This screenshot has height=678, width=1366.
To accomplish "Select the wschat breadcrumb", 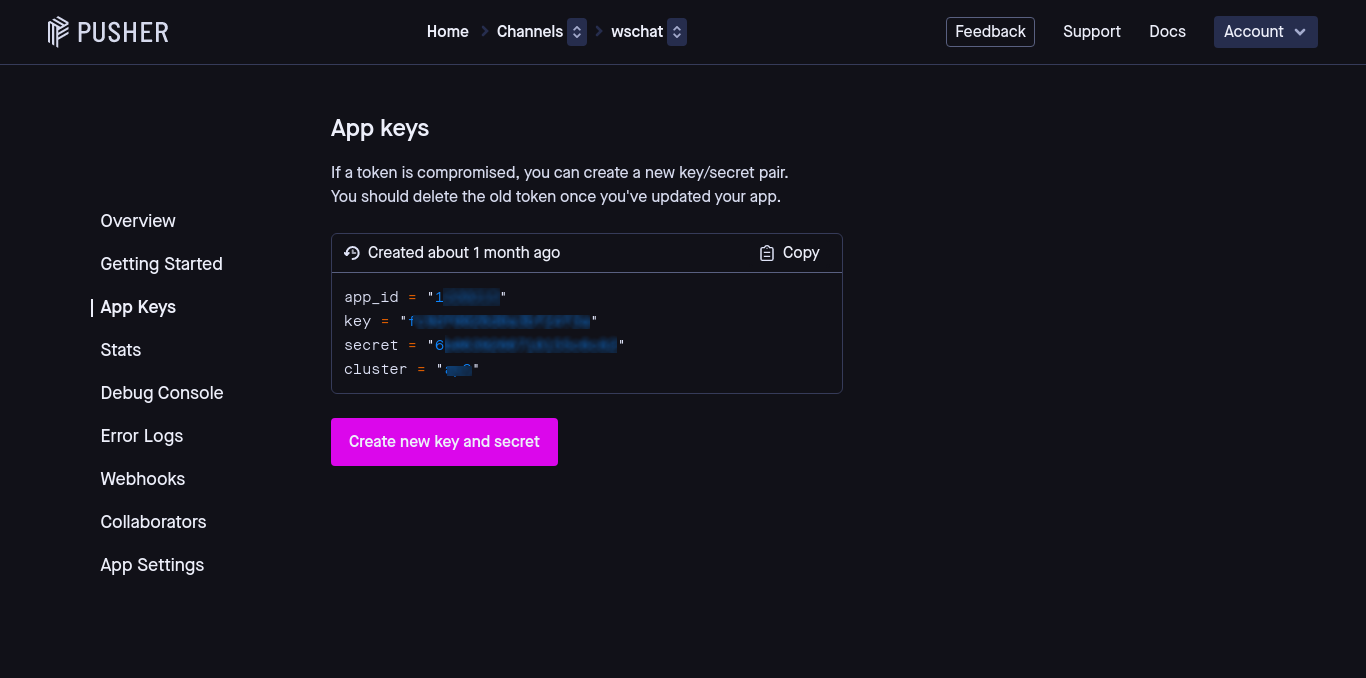I will [x=637, y=32].
